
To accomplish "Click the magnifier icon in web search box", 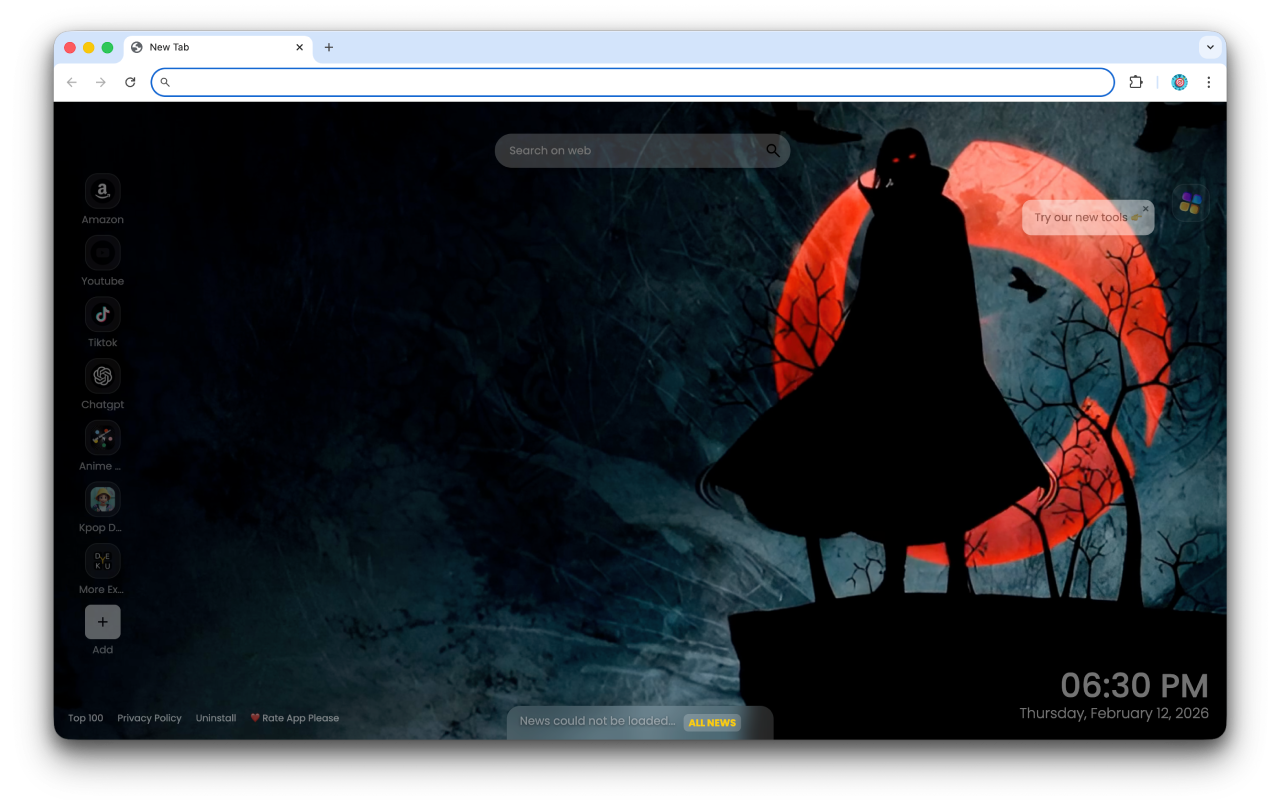I will pos(772,151).
